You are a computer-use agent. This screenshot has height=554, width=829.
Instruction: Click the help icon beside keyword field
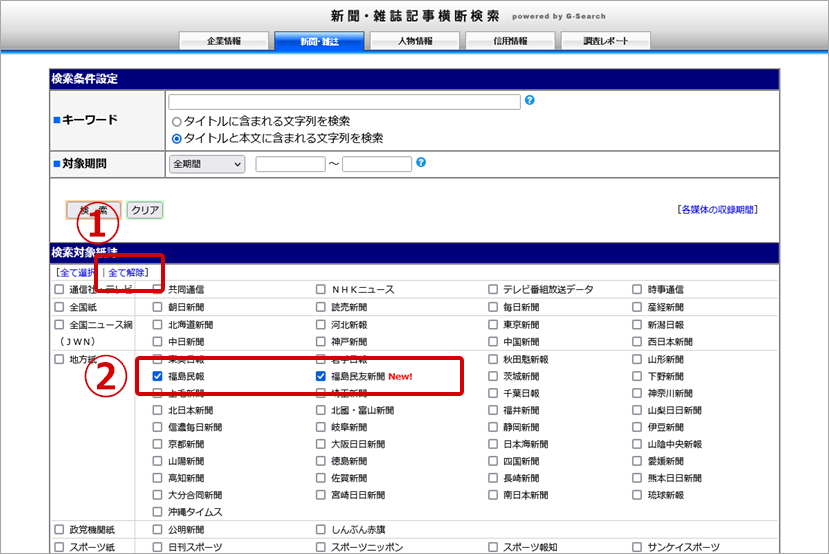coord(530,101)
